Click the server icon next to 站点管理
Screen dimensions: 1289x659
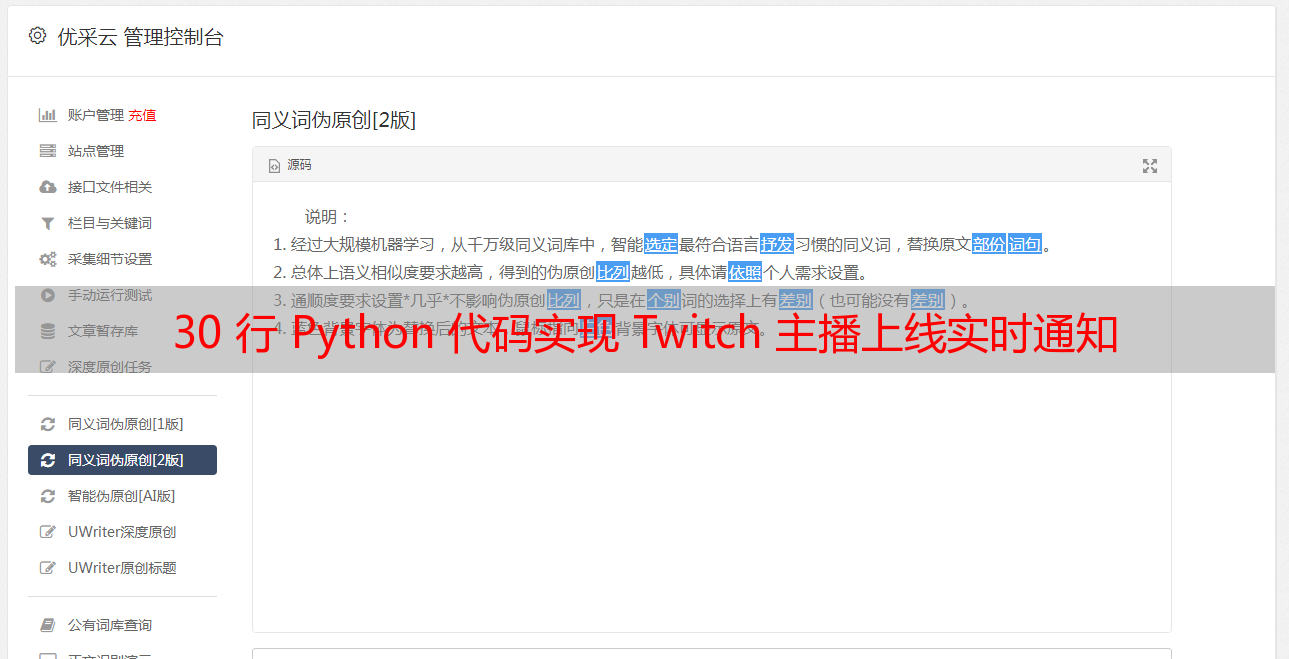click(47, 151)
